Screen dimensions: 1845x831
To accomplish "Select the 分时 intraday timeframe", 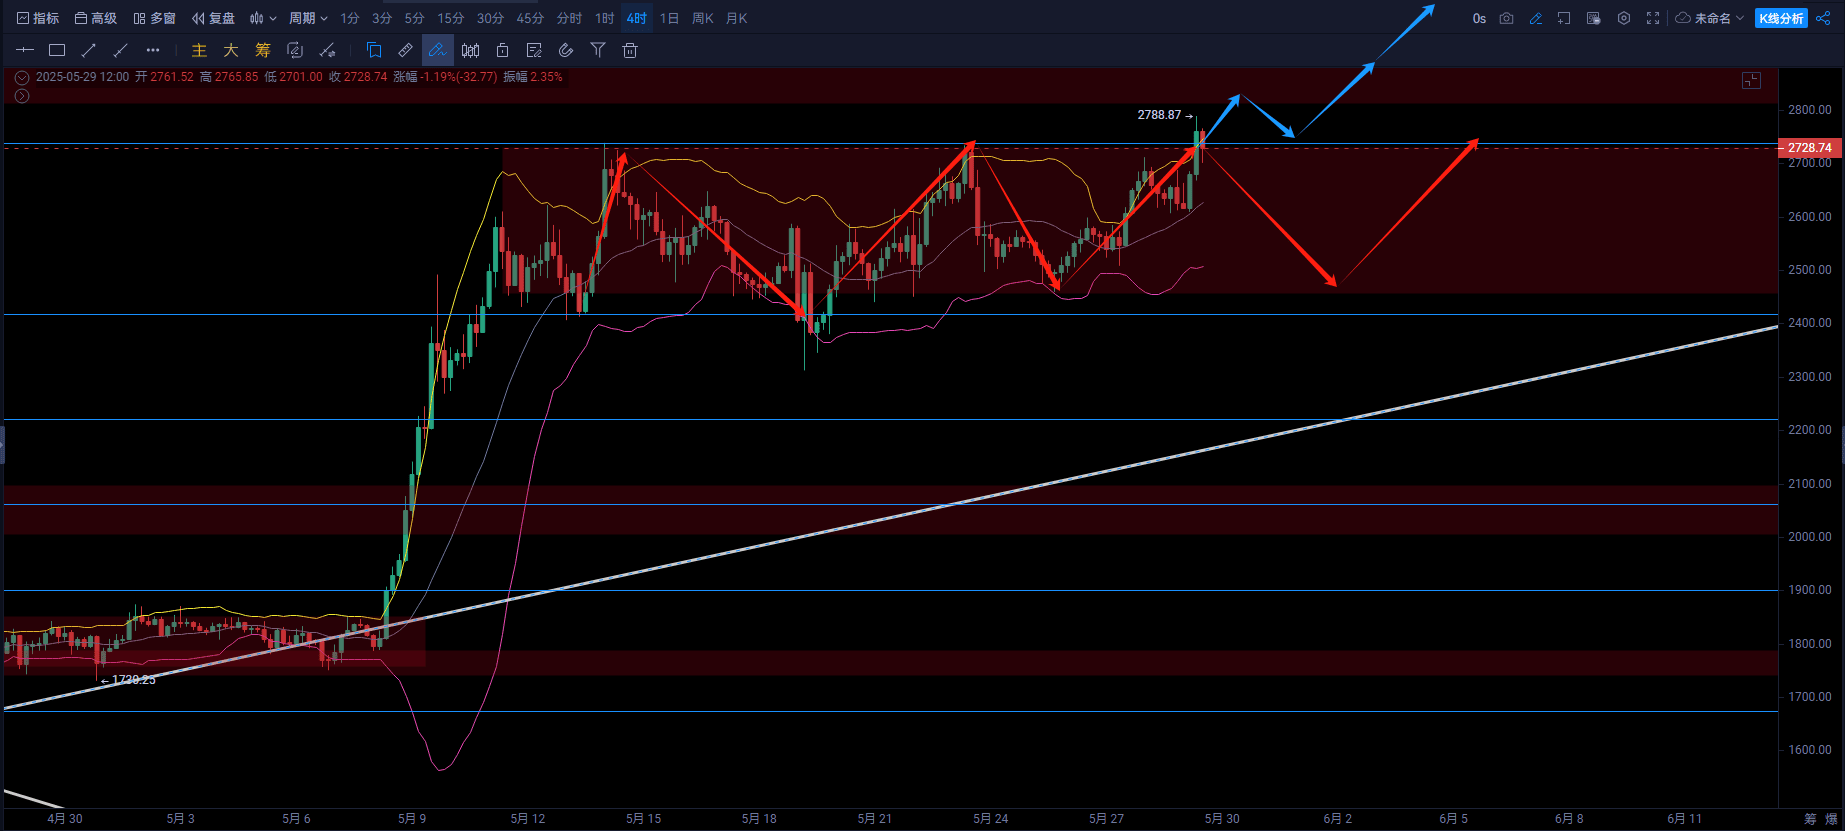I will (569, 18).
